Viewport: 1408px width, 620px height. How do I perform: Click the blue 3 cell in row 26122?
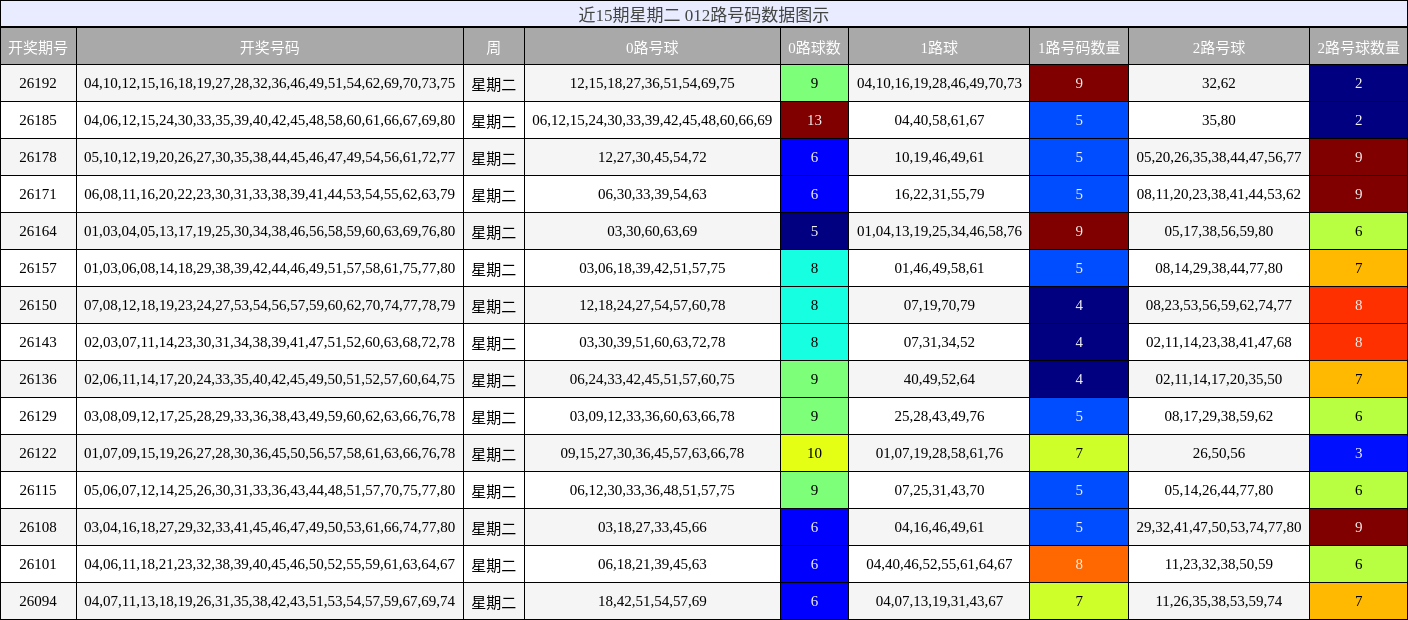point(1358,453)
